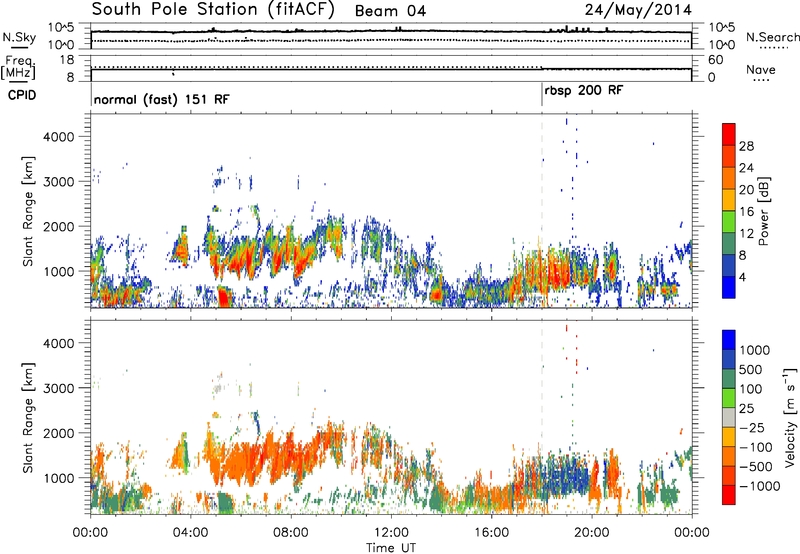Select 'normal (fast) 151 RF' CPID text
This screenshot has height=554, width=800.
[x=161, y=99]
